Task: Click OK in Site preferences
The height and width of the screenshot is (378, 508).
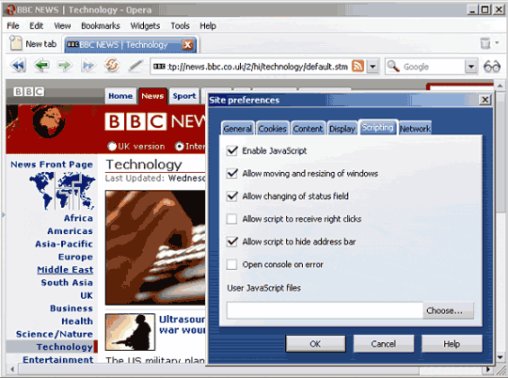Action: (315, 344)
